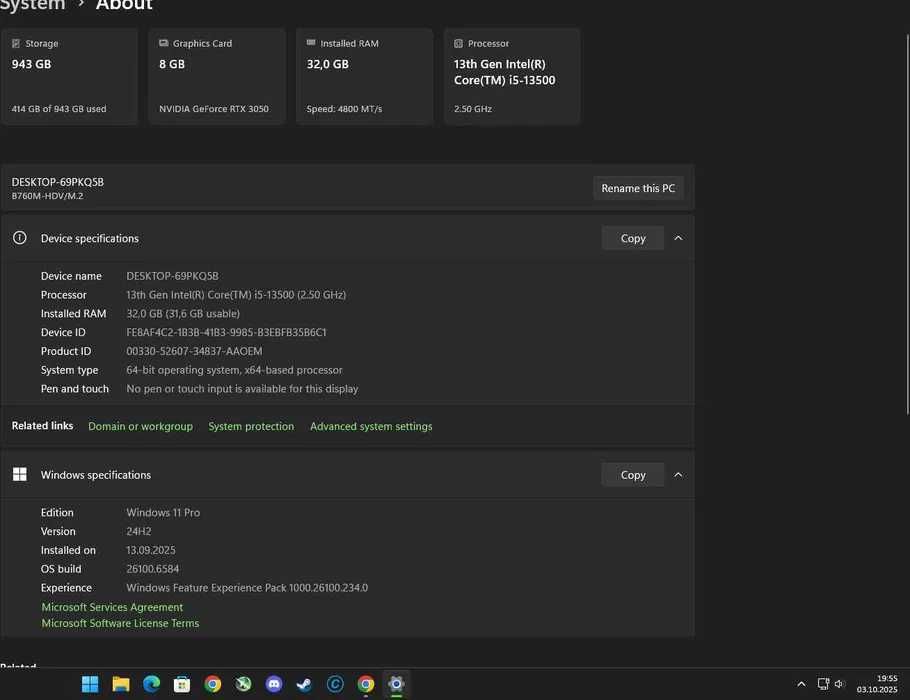Click the OS build value 26100.6584
The height and width of the screenshot is (700, 910).
click(x=153, y=569)
